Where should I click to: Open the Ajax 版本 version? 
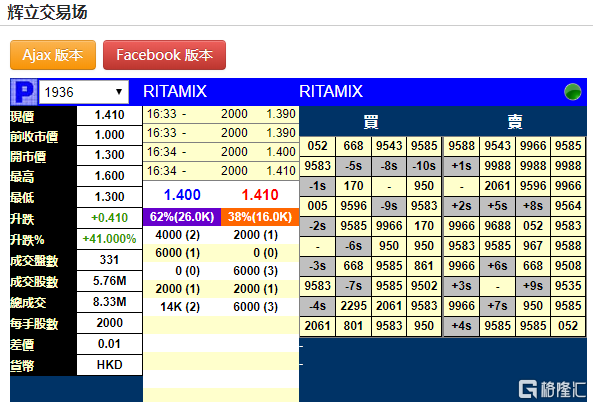click(53, 55)
